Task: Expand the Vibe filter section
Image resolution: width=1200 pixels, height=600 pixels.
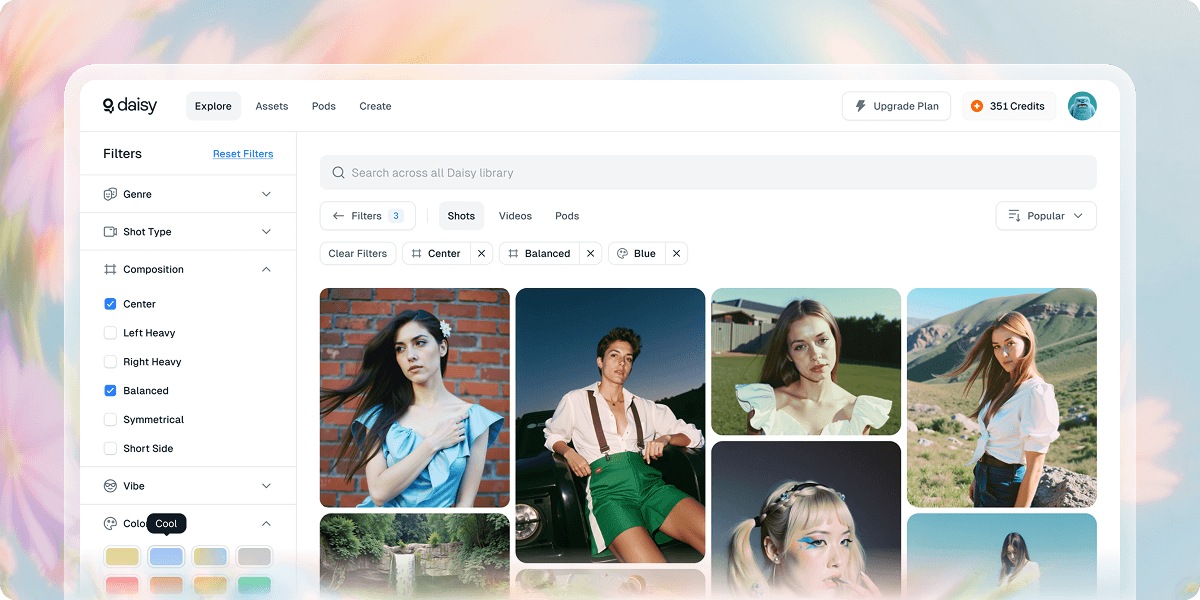Action: (x=266, y=486)
